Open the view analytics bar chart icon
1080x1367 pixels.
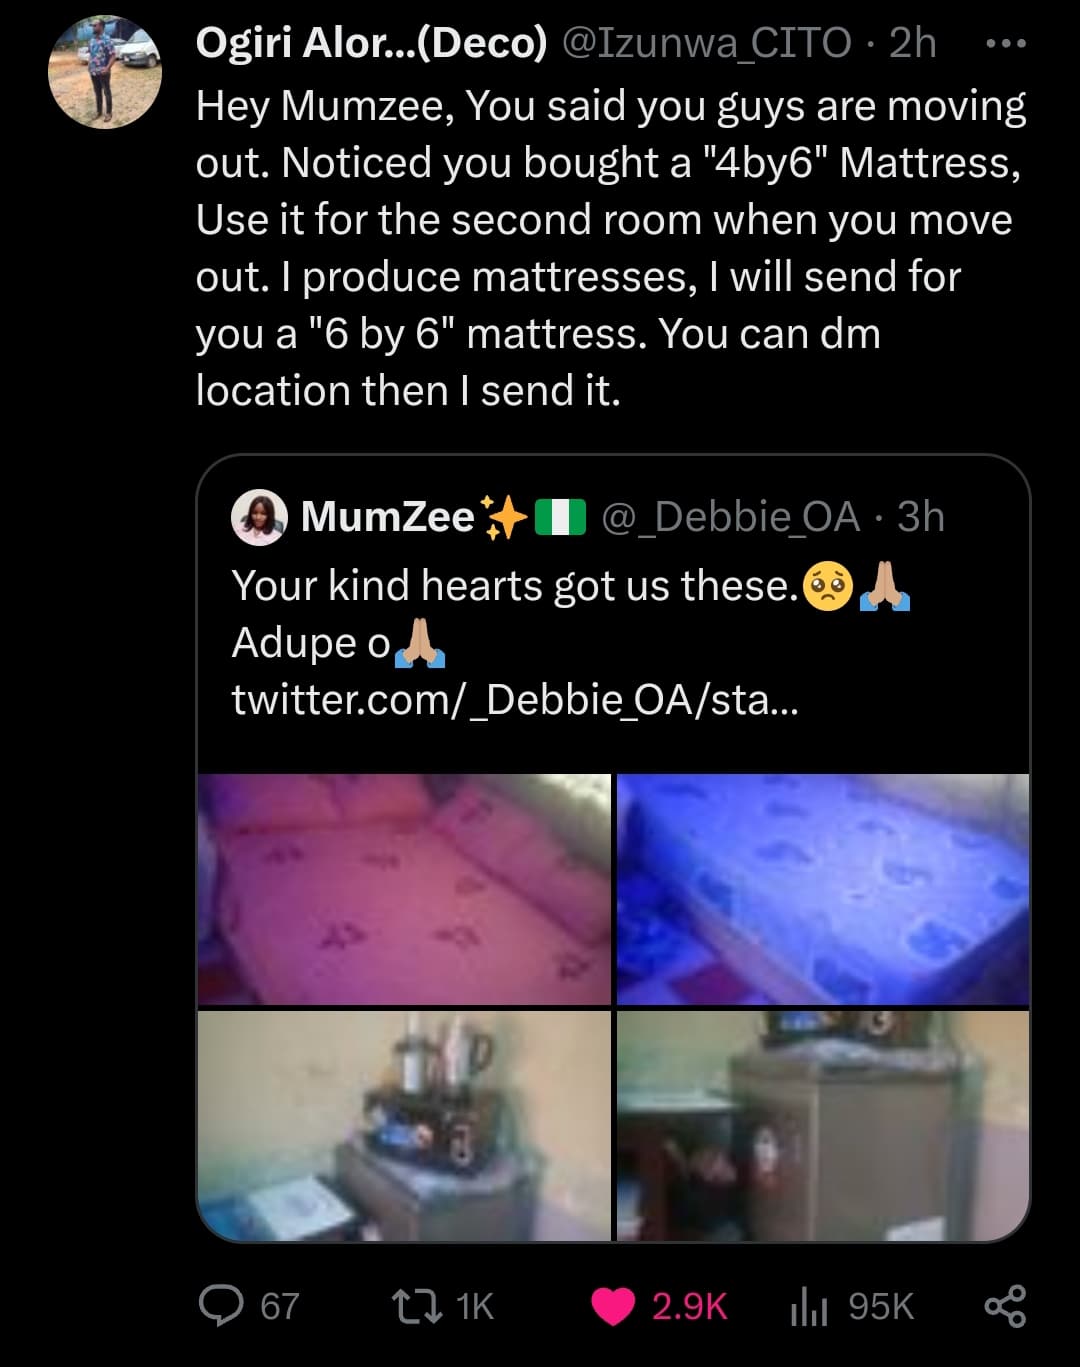809,1306
